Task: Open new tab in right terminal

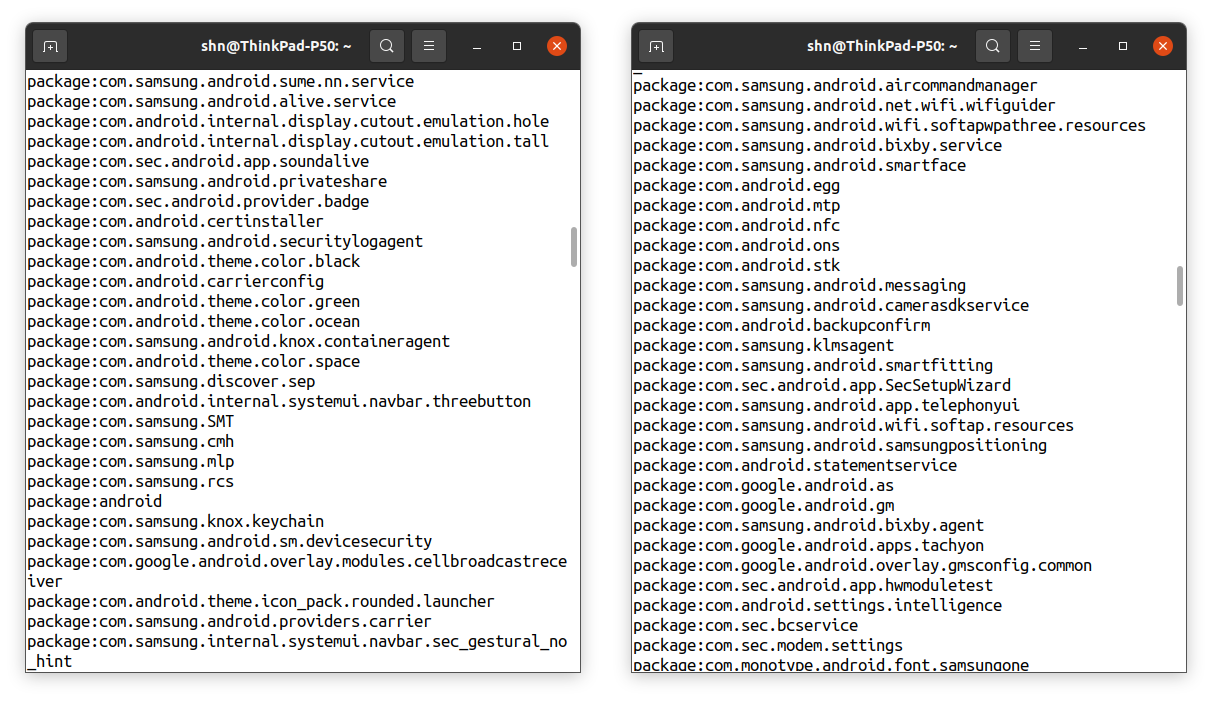Action: tap(656, 46)
